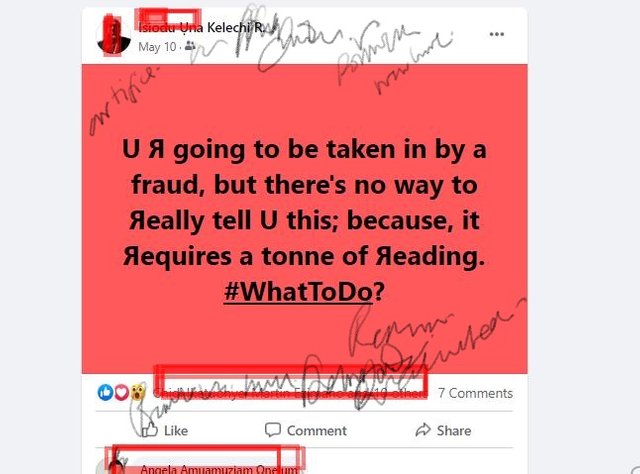The width and height of the screenshot is (640, 474).
Task: Click the thumbs-up outline icon beside Like
Action: tap(149, 429)
